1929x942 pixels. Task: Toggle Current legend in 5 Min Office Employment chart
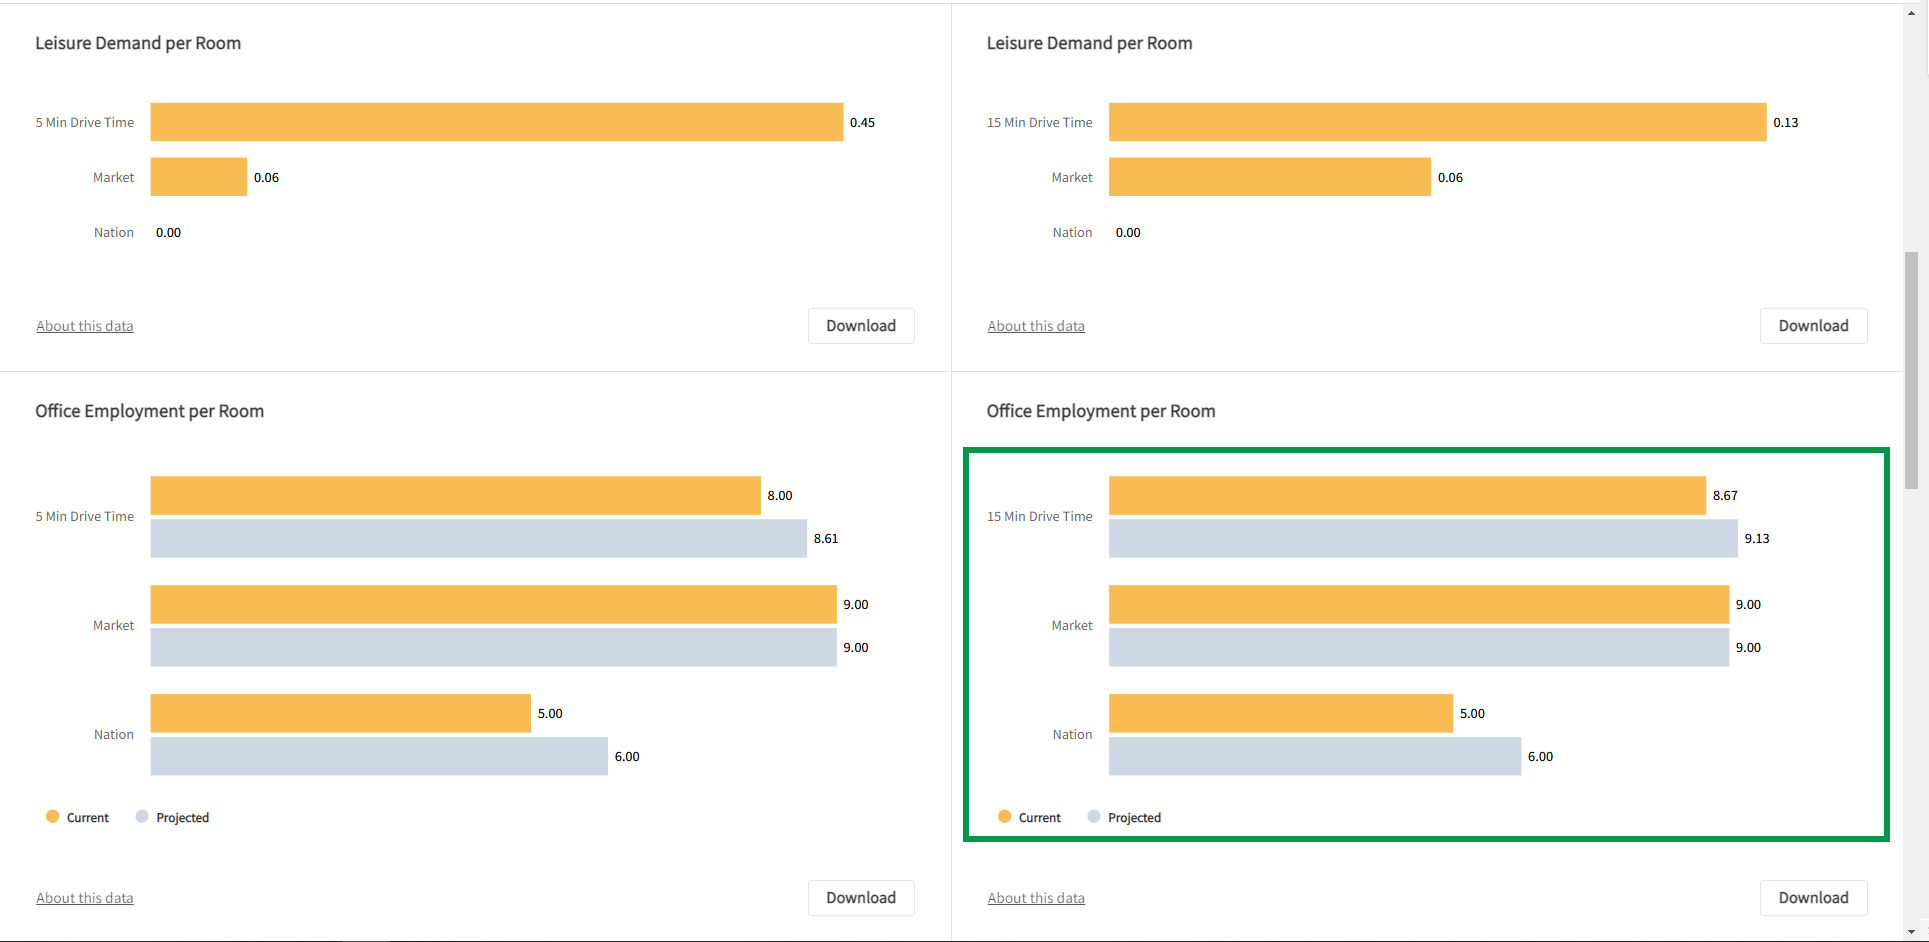point(77,817)
